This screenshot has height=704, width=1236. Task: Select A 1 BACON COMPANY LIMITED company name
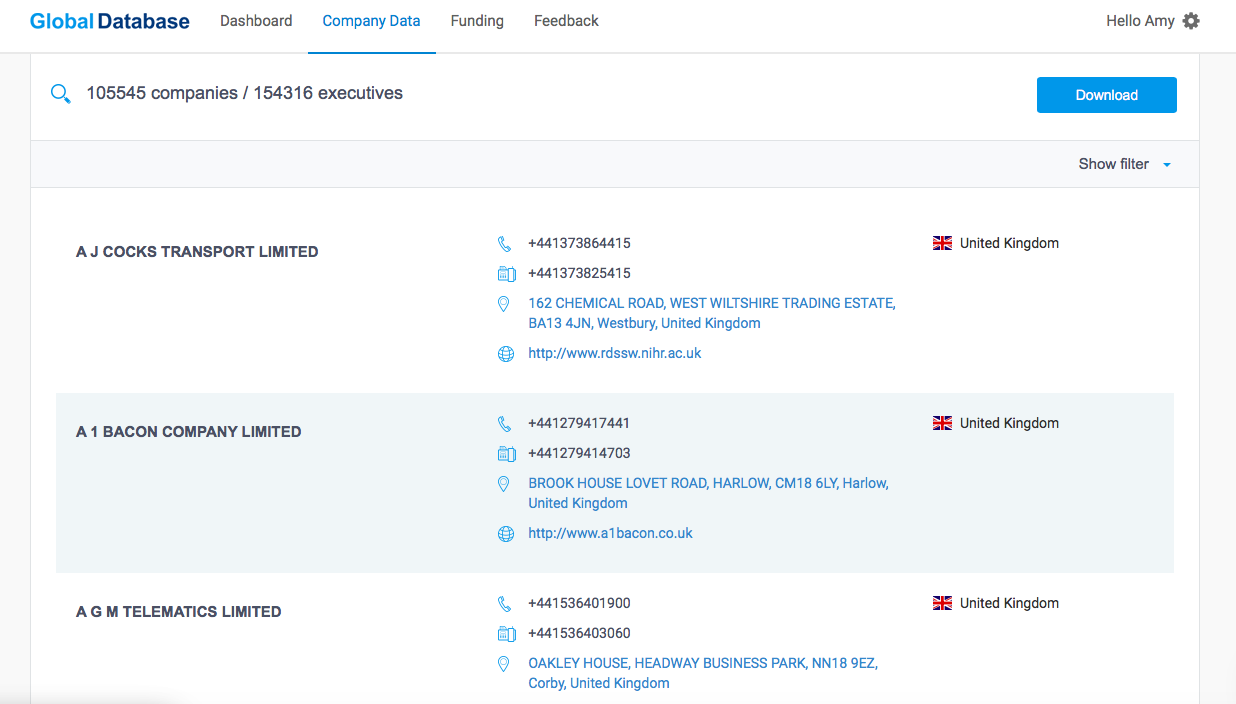189,432
